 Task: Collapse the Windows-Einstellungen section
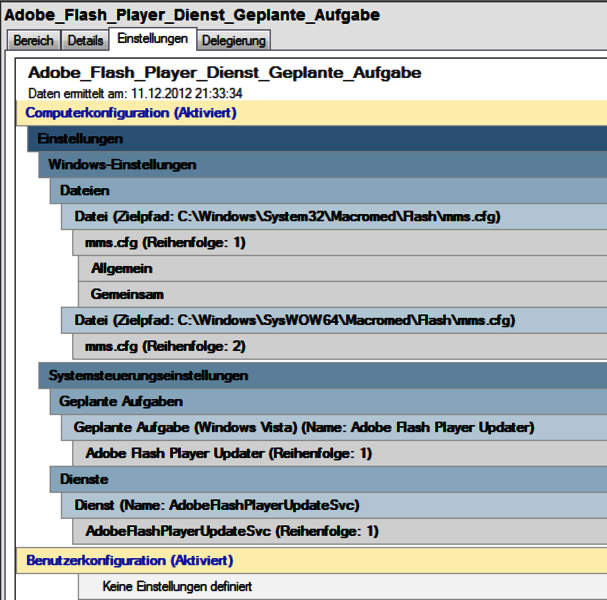click(x=322, y=165)
